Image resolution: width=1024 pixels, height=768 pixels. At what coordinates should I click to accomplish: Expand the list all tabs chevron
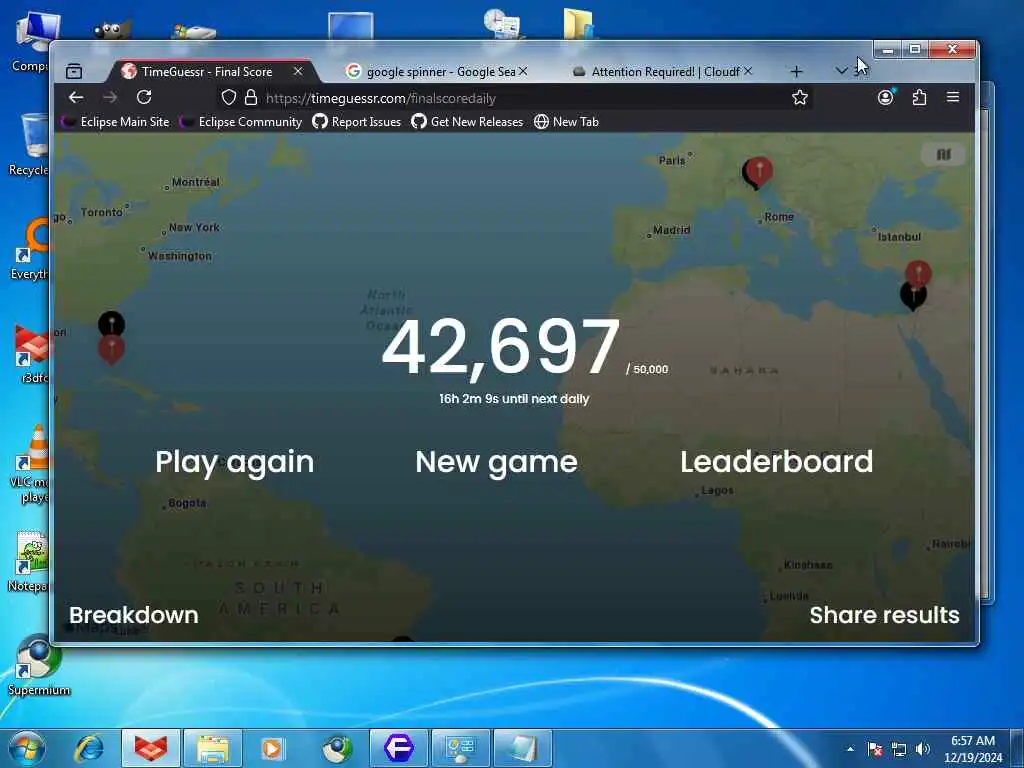click(841, 71)
